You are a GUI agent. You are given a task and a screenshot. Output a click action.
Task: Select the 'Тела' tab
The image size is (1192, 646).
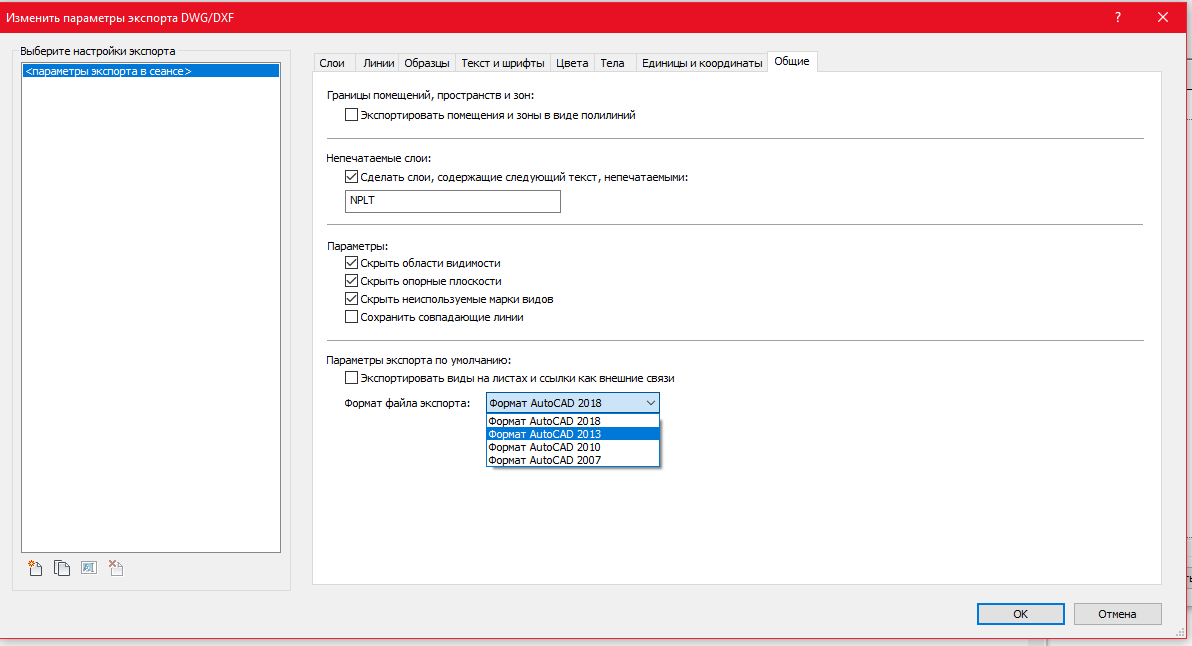pos(613,63)
